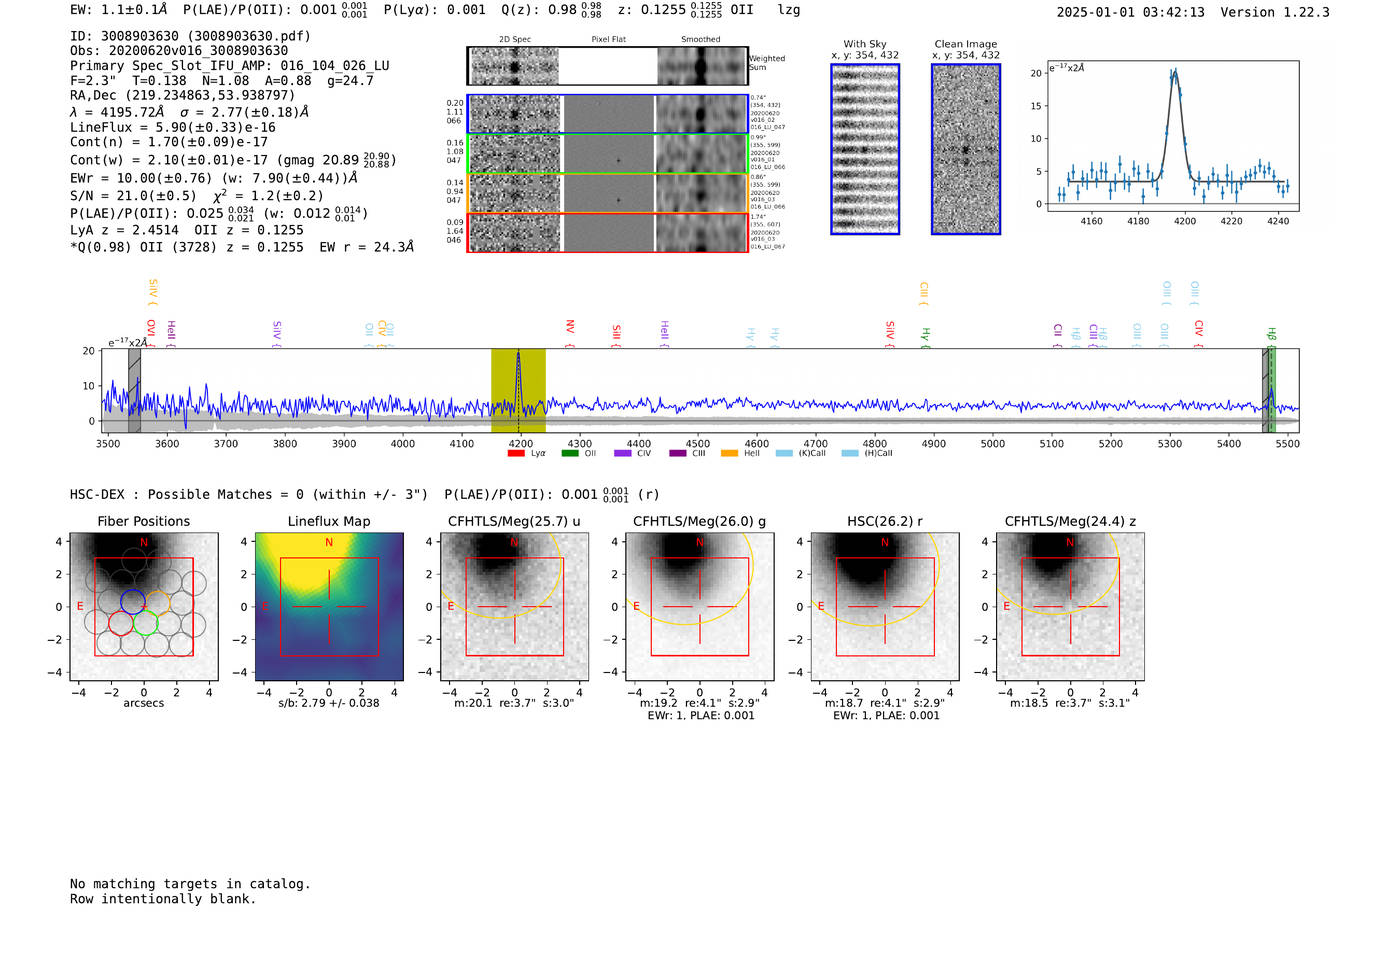The image size is (1400, 953).
Task: Click the (H)CaII legend swatch
Action: (x=850, y=453)
